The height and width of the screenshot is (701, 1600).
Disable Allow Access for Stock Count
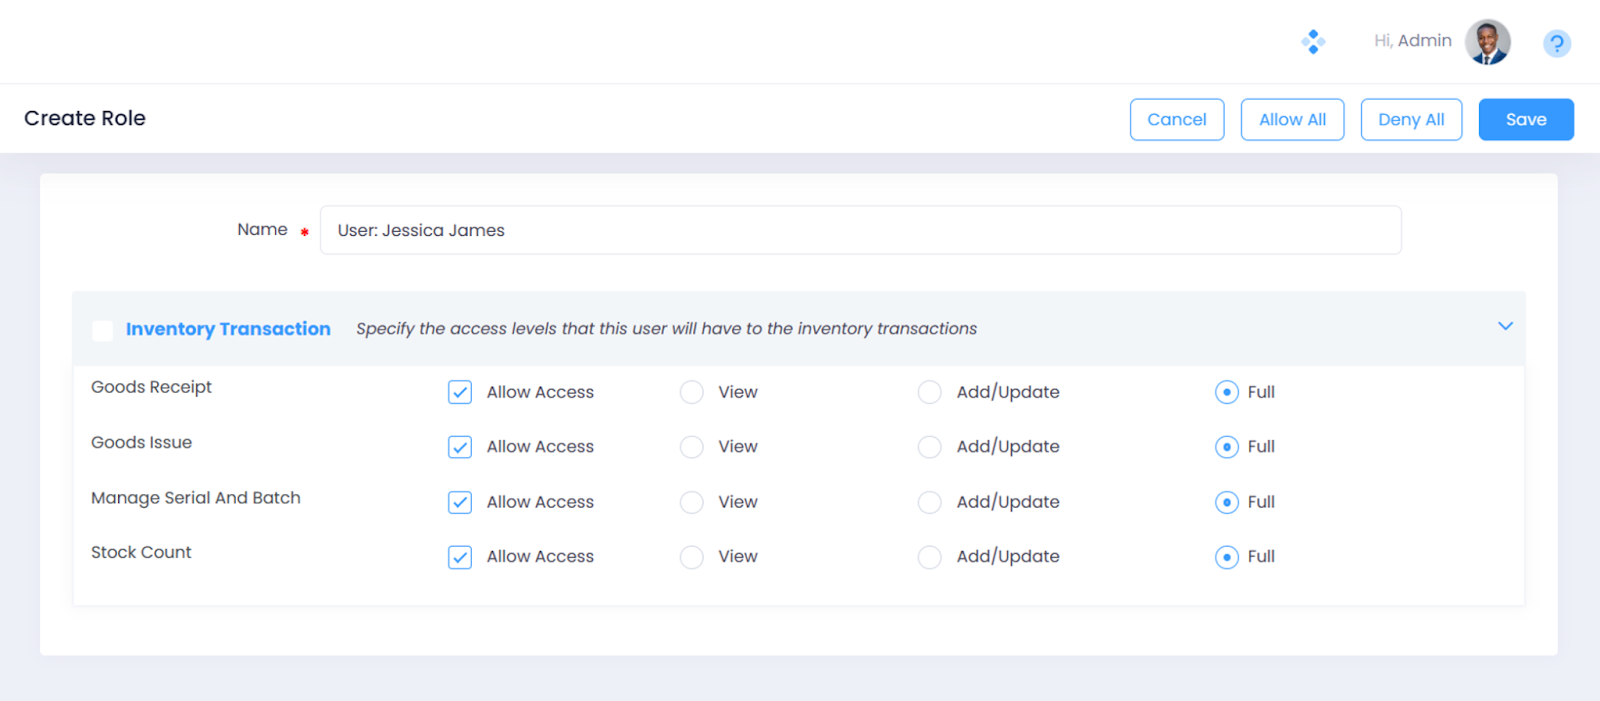(x=460, y=557)
